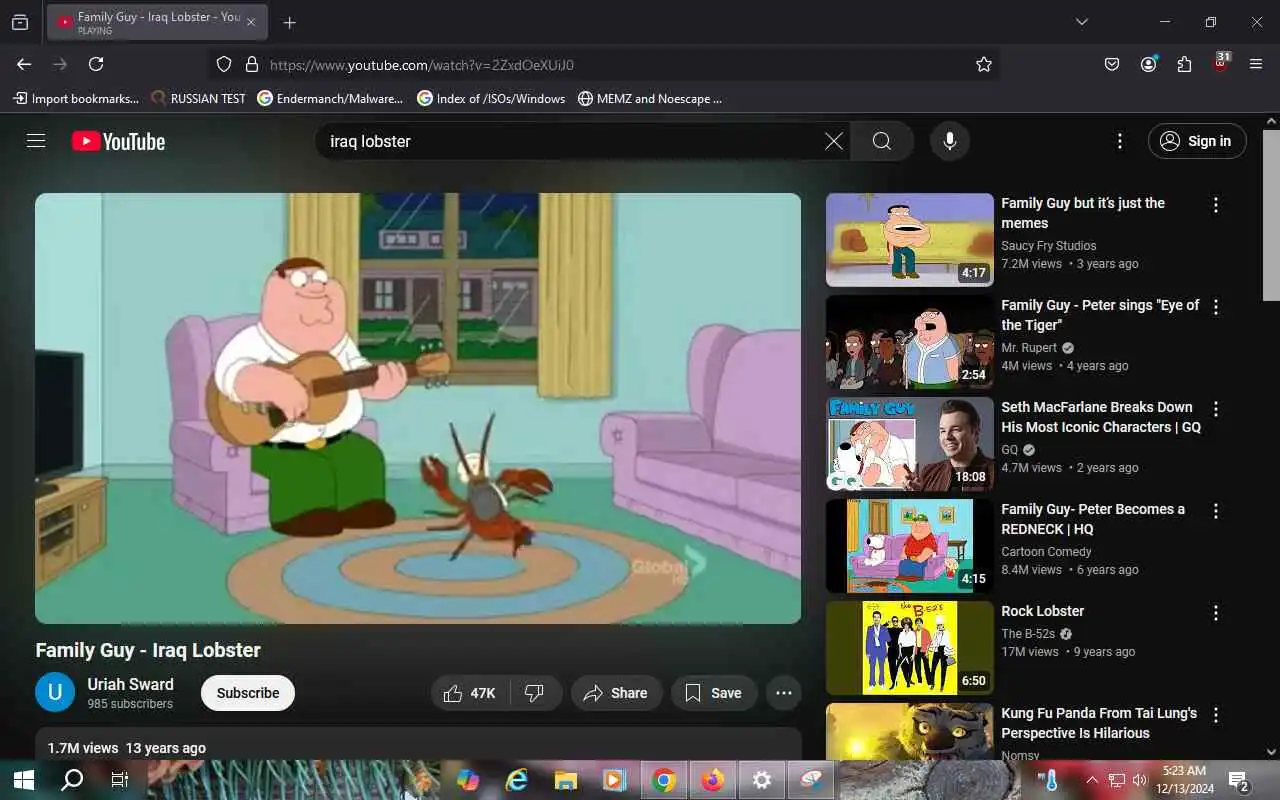Open the YouTube guide hamburger menu
This screenshot has height=800, width=1280.
[36, 141]
